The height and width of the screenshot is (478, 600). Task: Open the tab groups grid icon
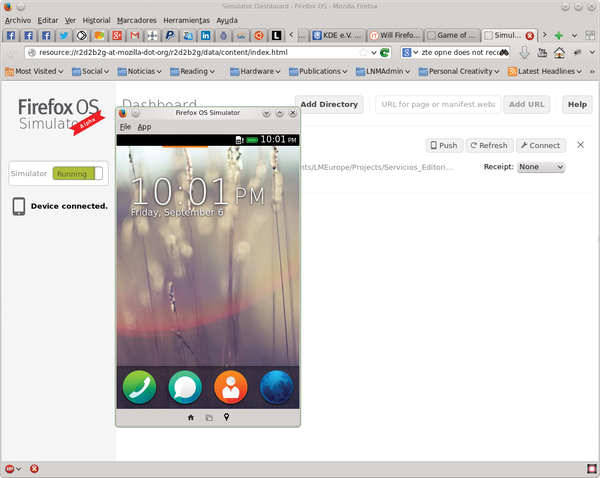click(590, 36)
